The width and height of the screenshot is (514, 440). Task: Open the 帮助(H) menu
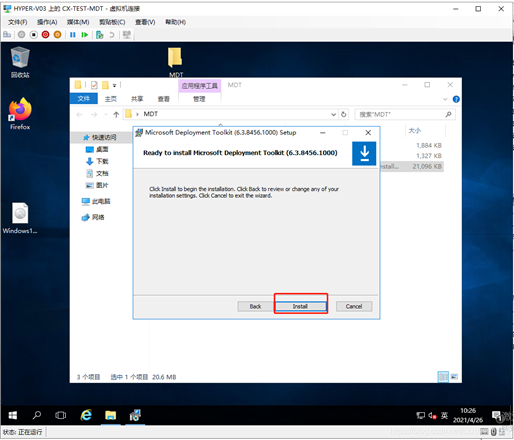point(176,22)
